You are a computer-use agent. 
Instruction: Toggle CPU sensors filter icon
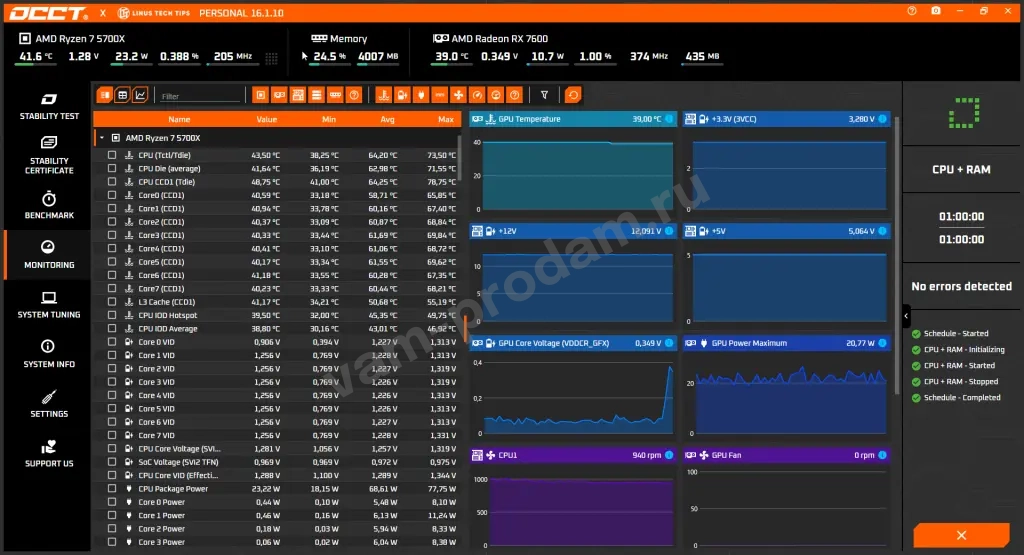coord(261,95)
